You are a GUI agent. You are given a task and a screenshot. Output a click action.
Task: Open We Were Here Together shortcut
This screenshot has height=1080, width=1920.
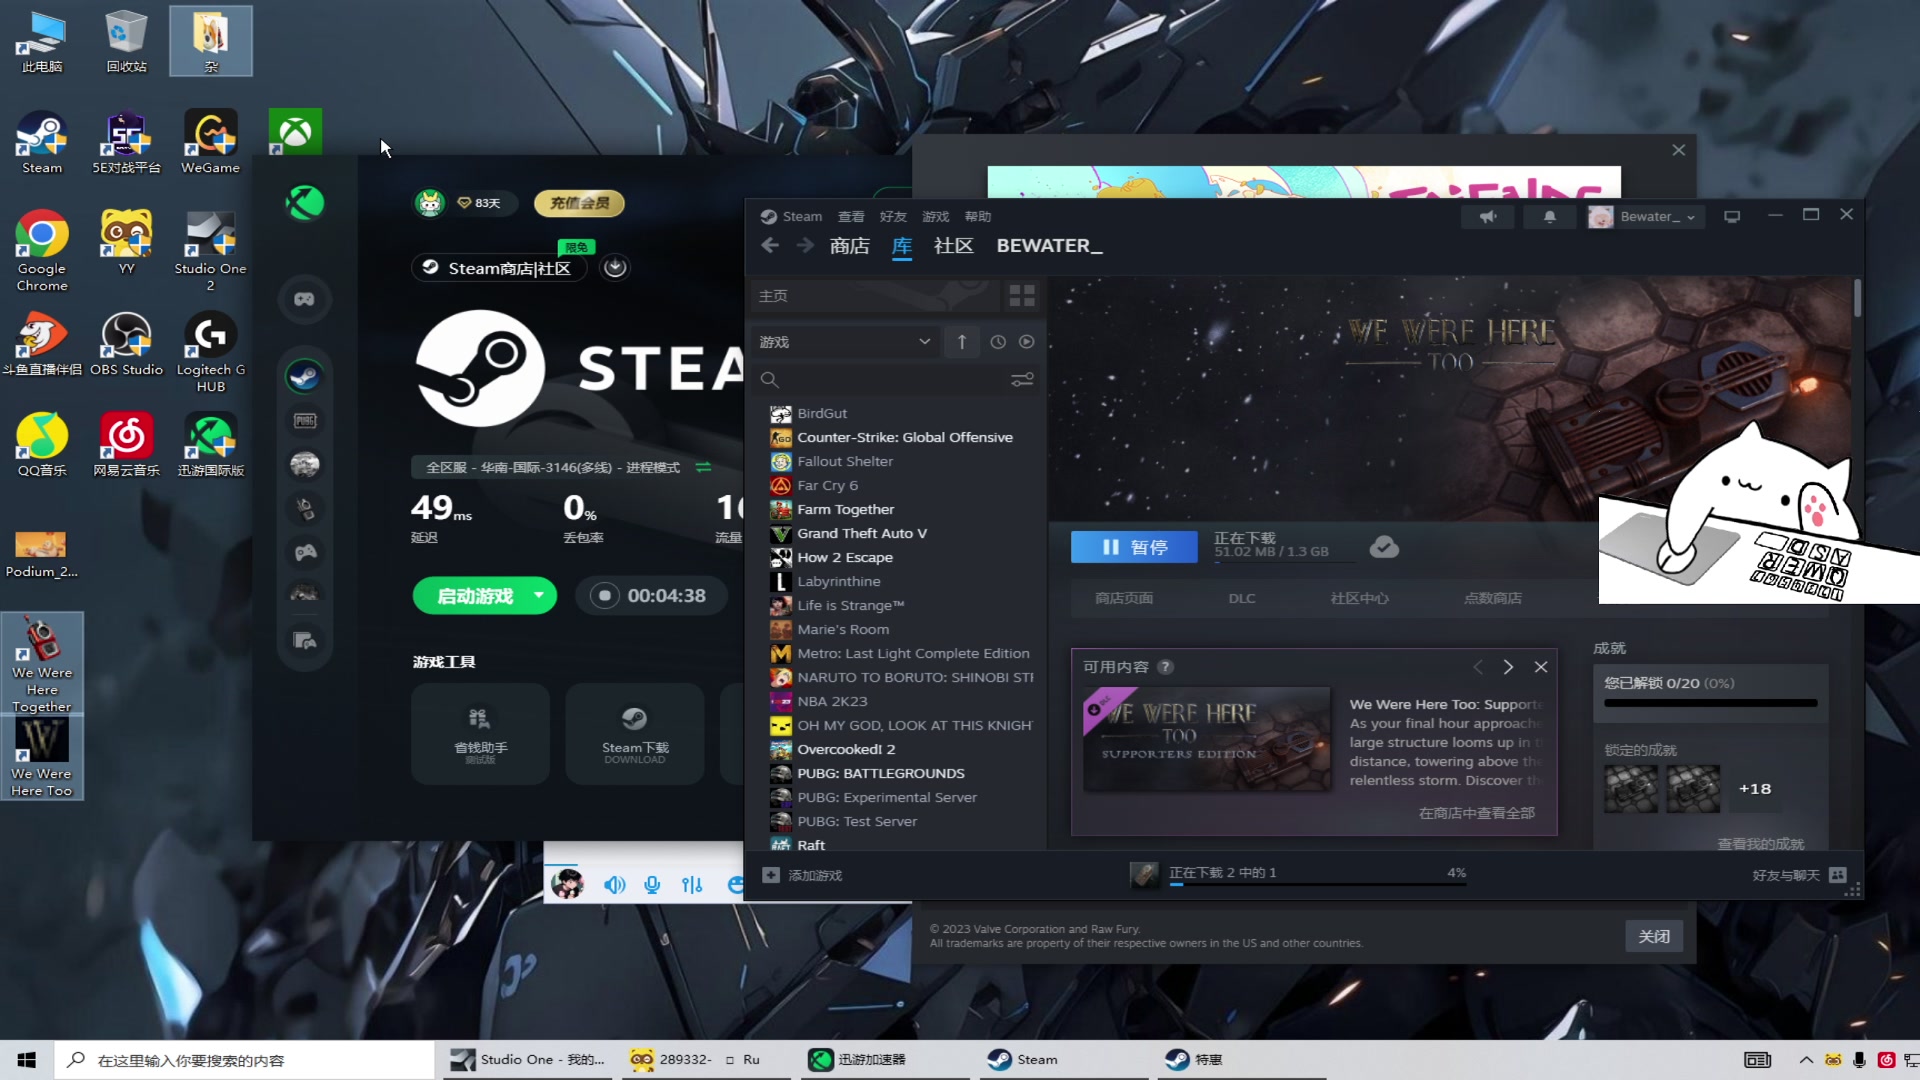[x=42, y=664]
